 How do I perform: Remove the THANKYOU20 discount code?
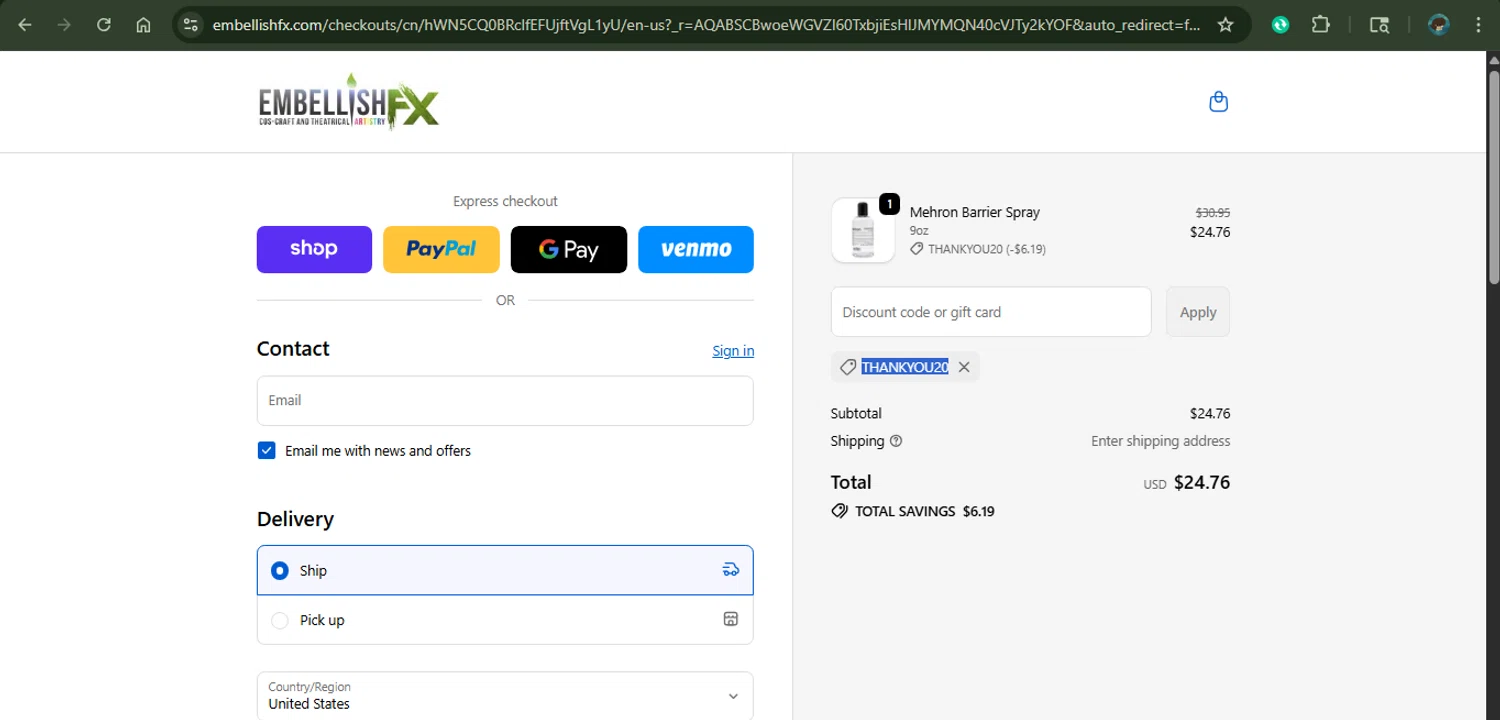pyautogui.click(x=964, y=367)
